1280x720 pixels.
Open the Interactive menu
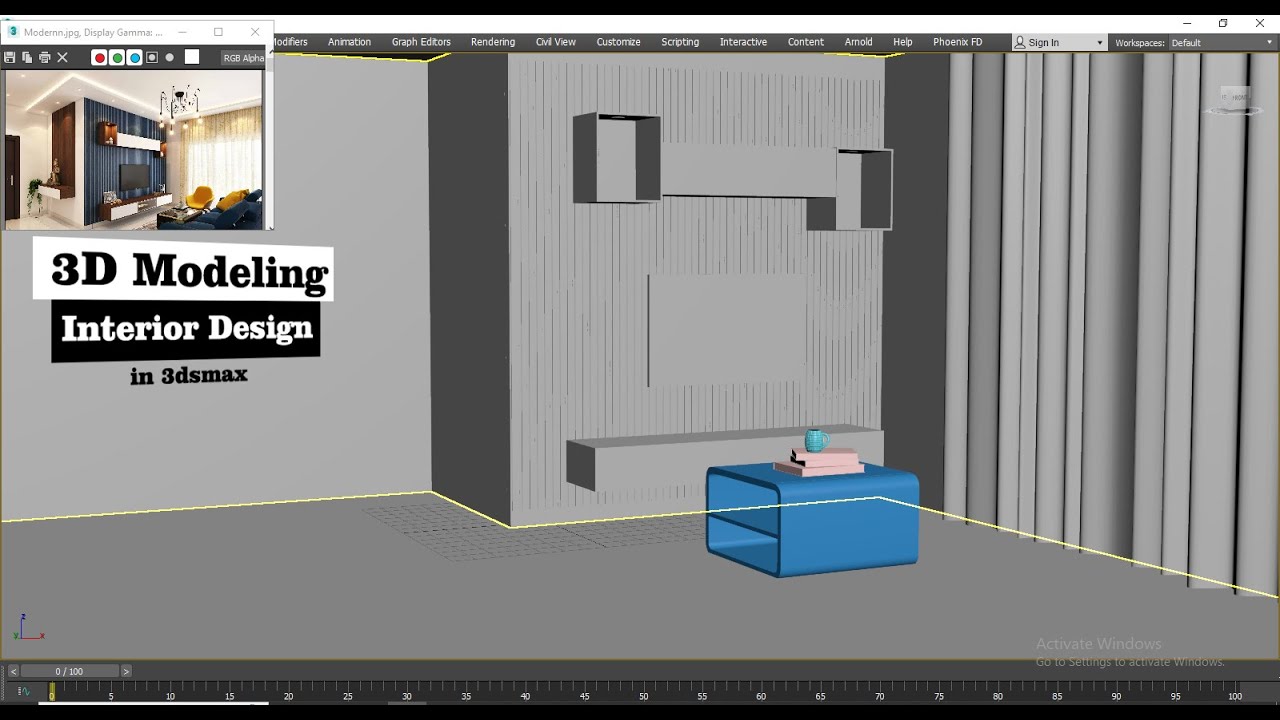click(743, 42)
